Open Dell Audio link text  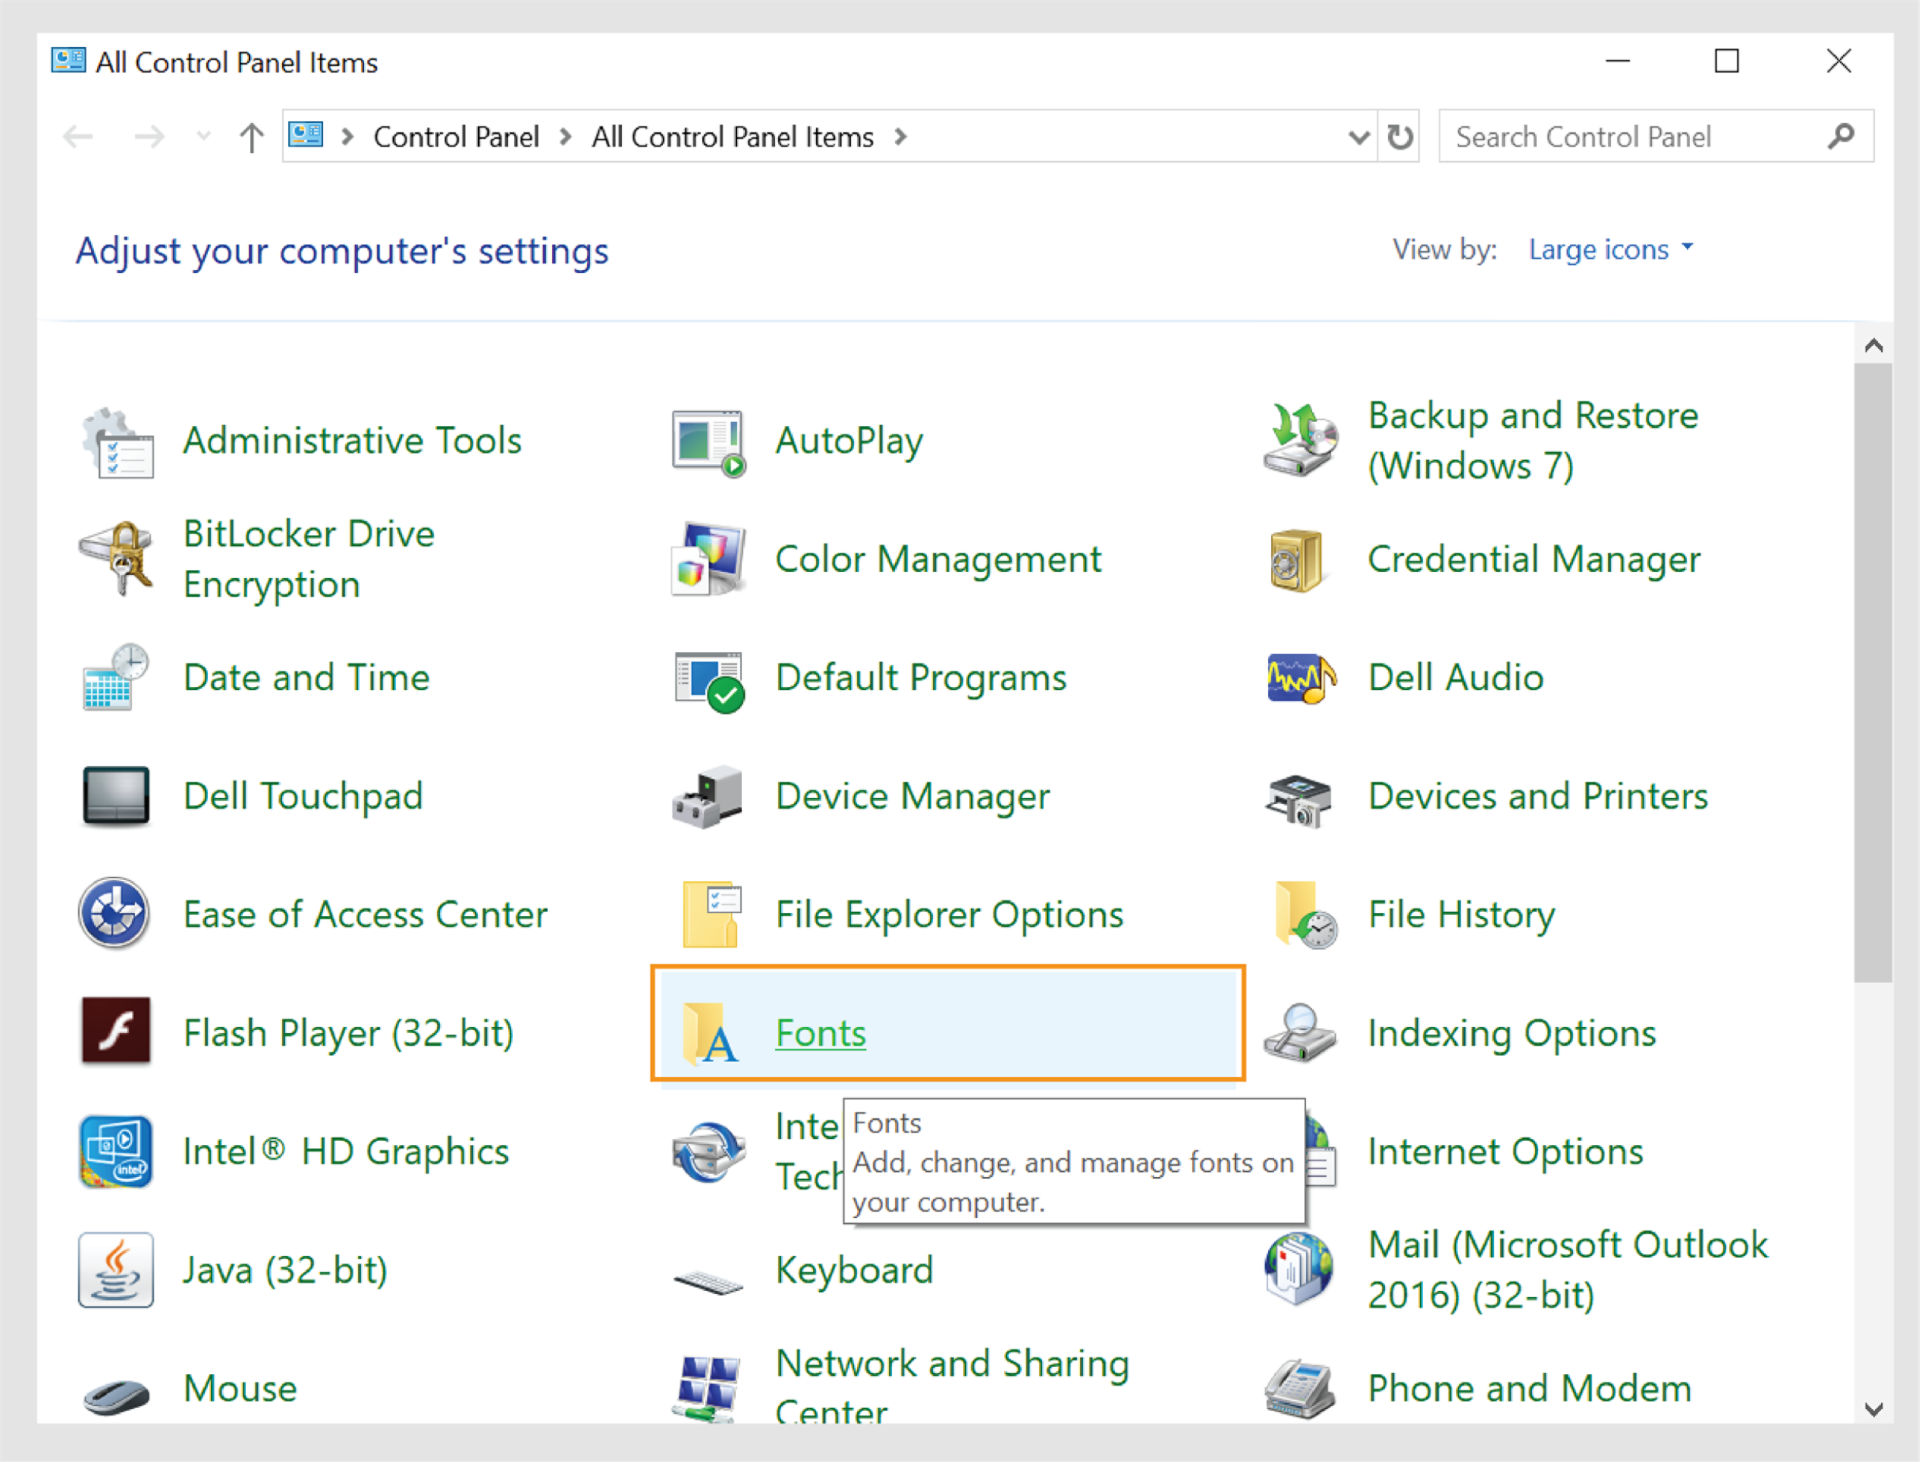click(1455, 677)
